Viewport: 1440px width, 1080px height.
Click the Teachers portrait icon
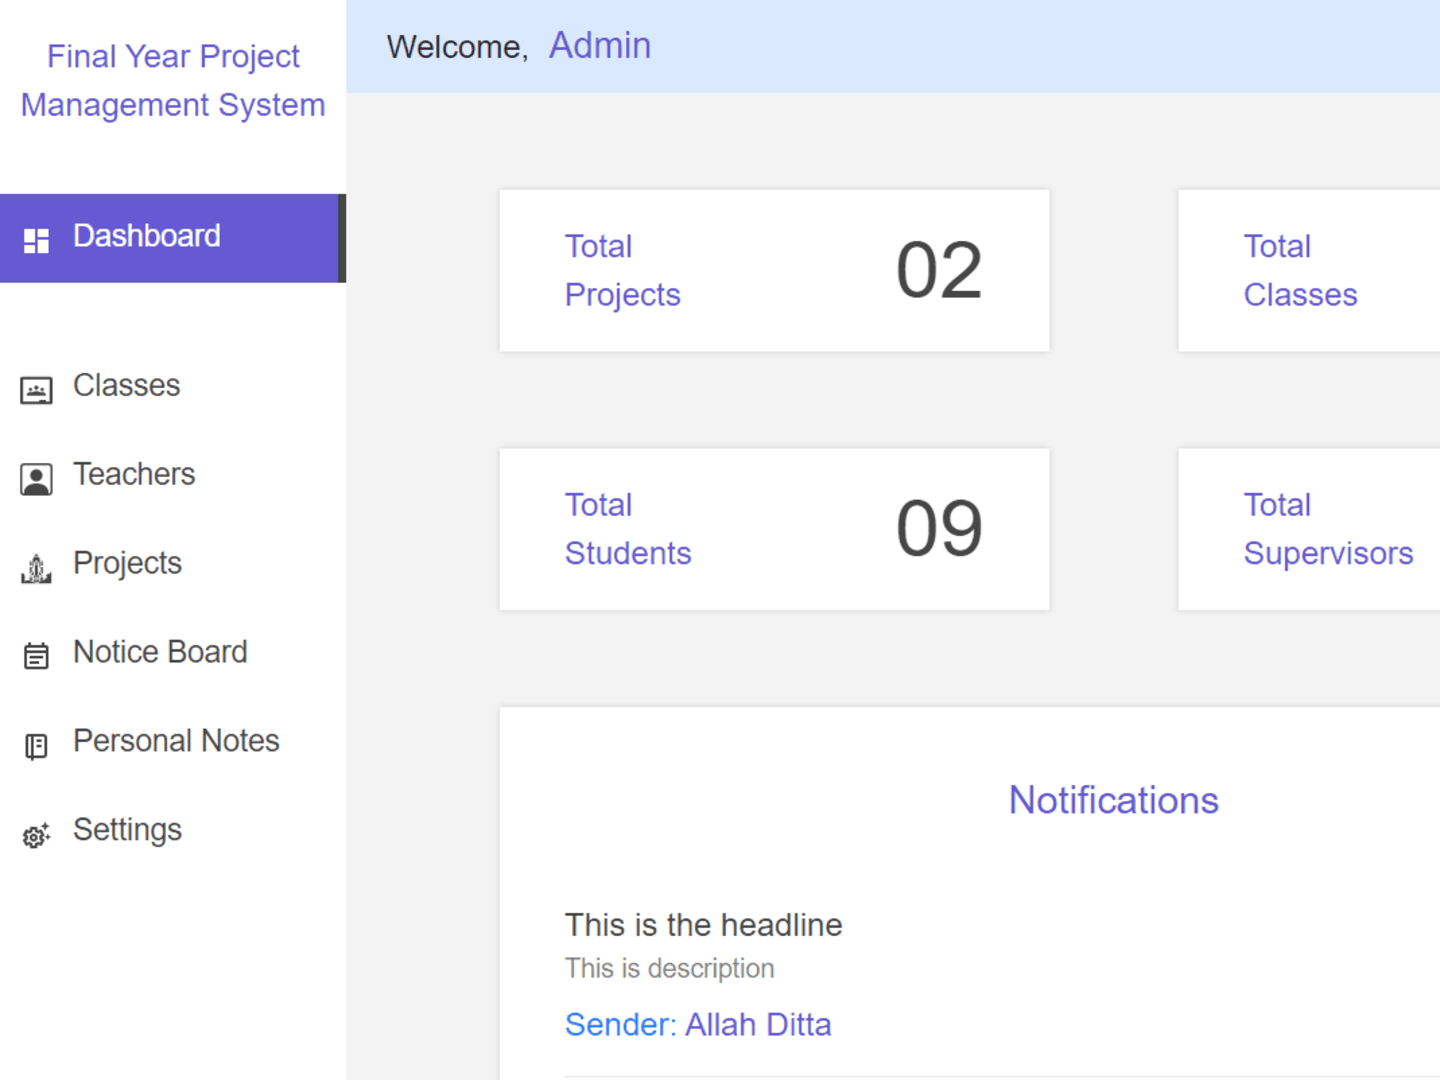[x=36, y=479]
